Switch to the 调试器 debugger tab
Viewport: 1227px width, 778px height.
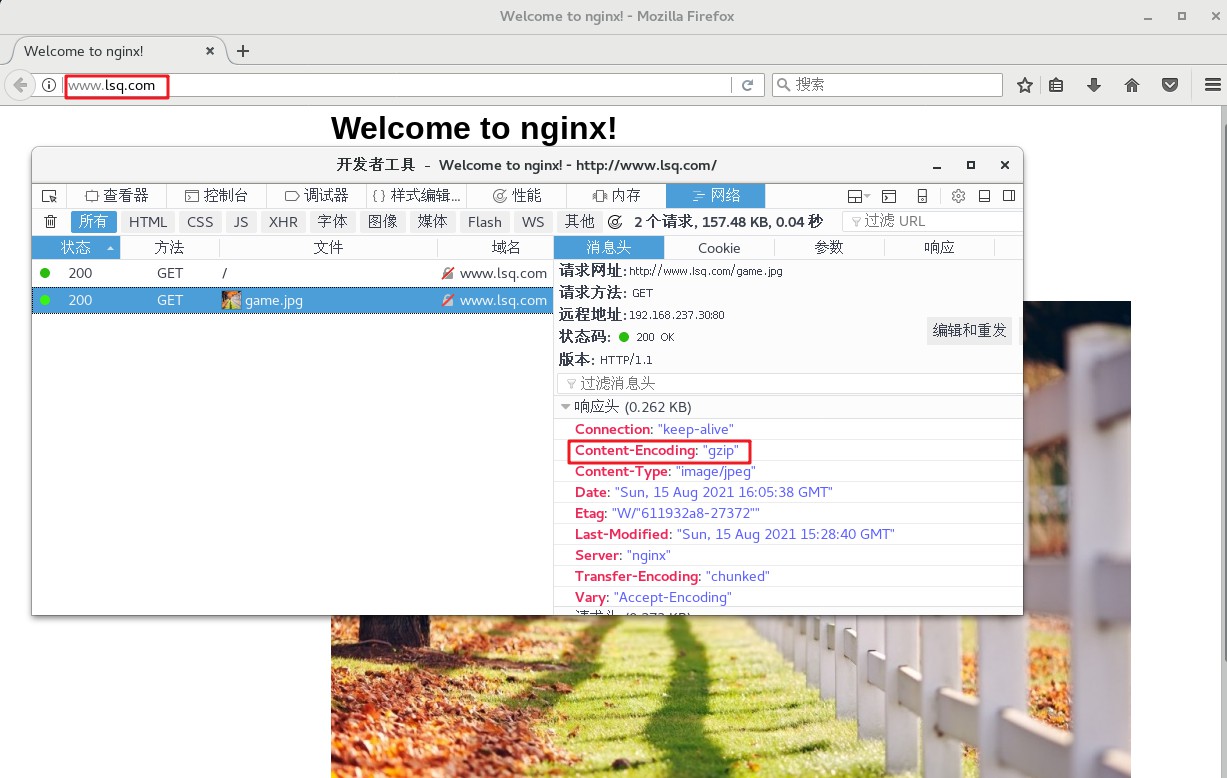coord(316,196)
